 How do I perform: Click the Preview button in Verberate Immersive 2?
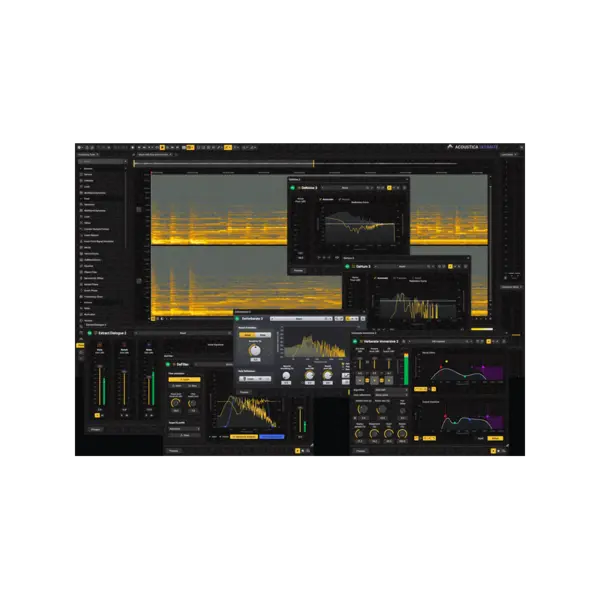click(x=361, y=451)
